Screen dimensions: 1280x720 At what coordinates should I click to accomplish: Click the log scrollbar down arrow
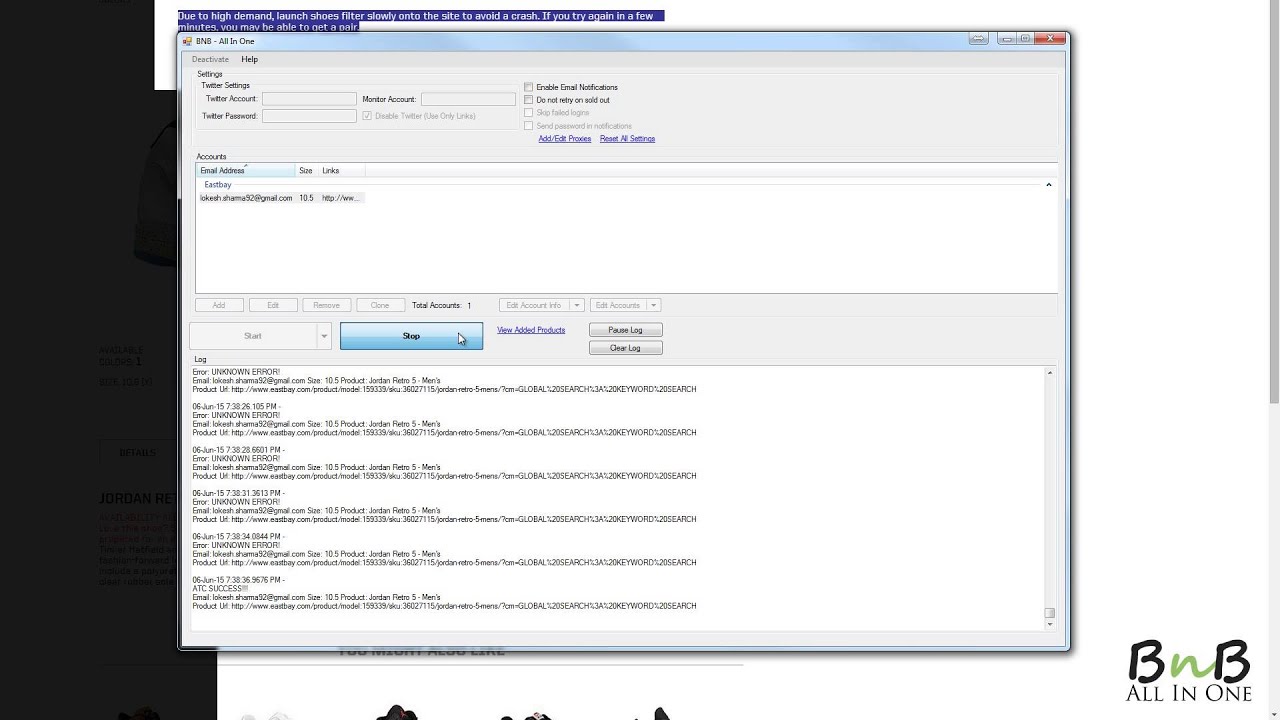[1049, 624]
